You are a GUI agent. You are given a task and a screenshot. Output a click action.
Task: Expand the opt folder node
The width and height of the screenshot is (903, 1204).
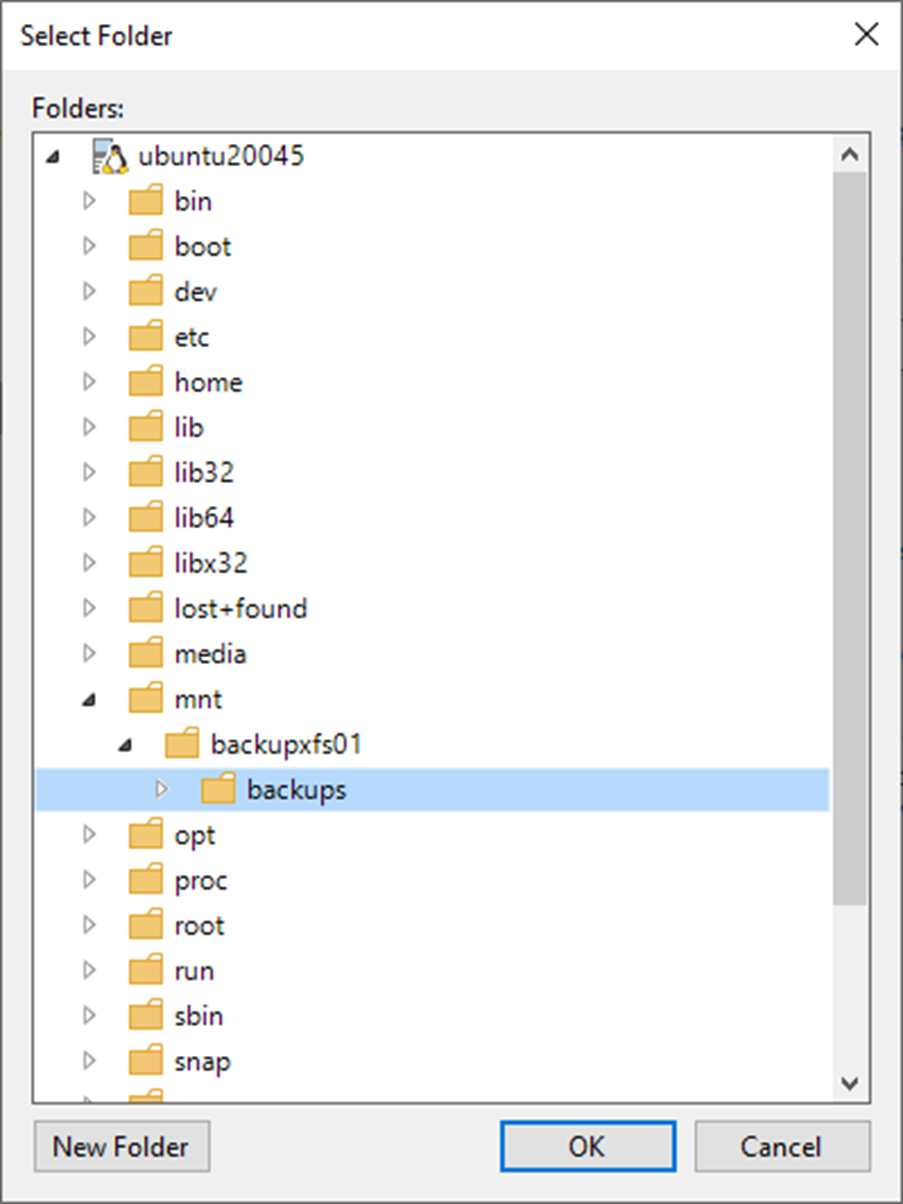tap(89, 834)
